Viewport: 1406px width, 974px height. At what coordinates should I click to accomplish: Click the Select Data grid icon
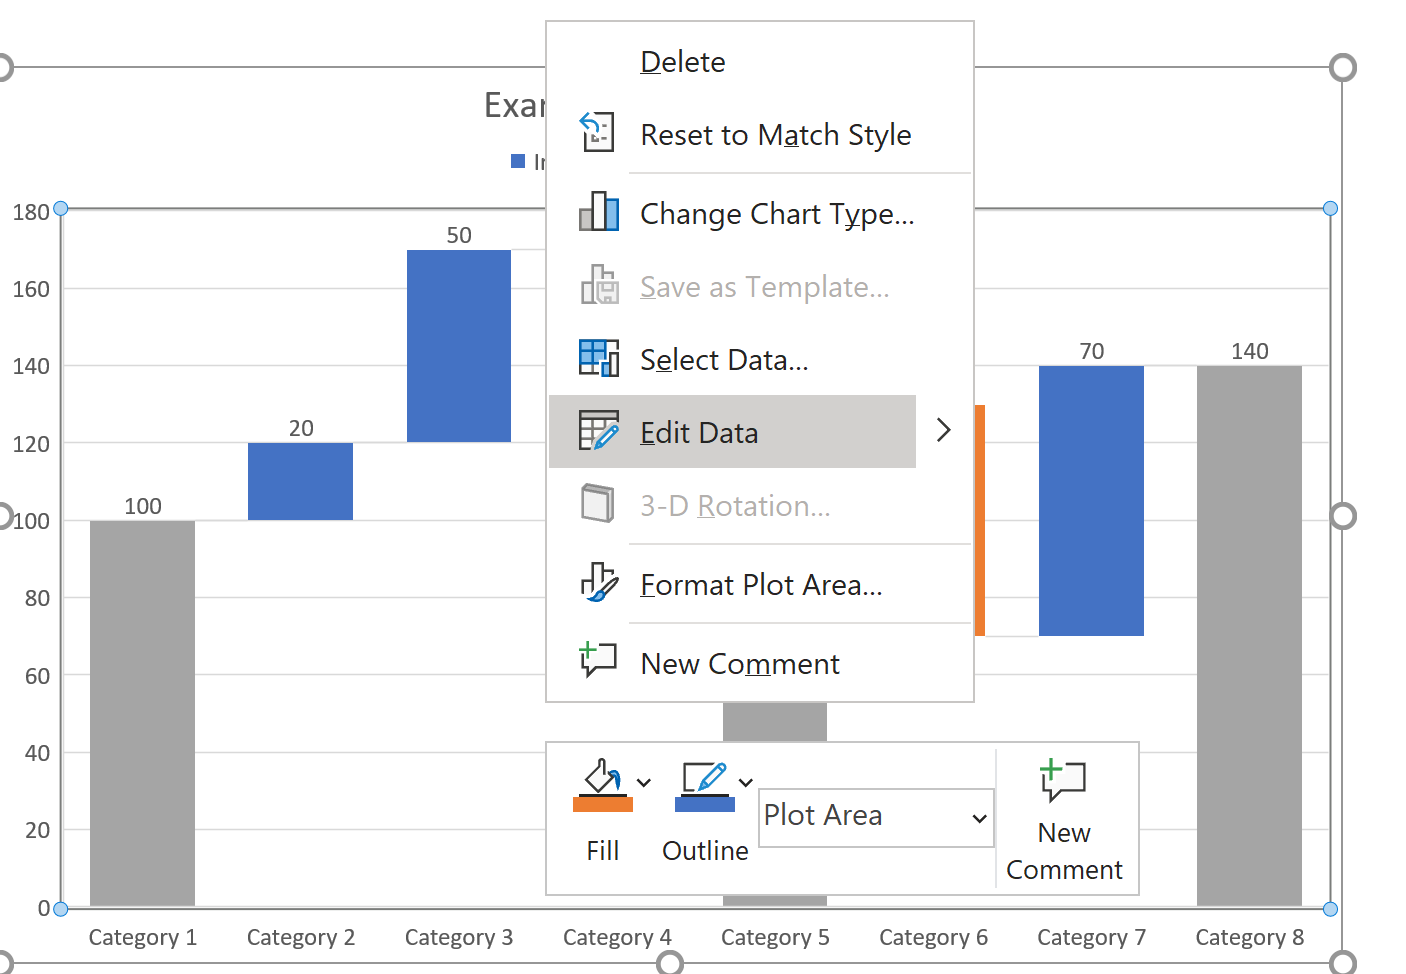599,358
